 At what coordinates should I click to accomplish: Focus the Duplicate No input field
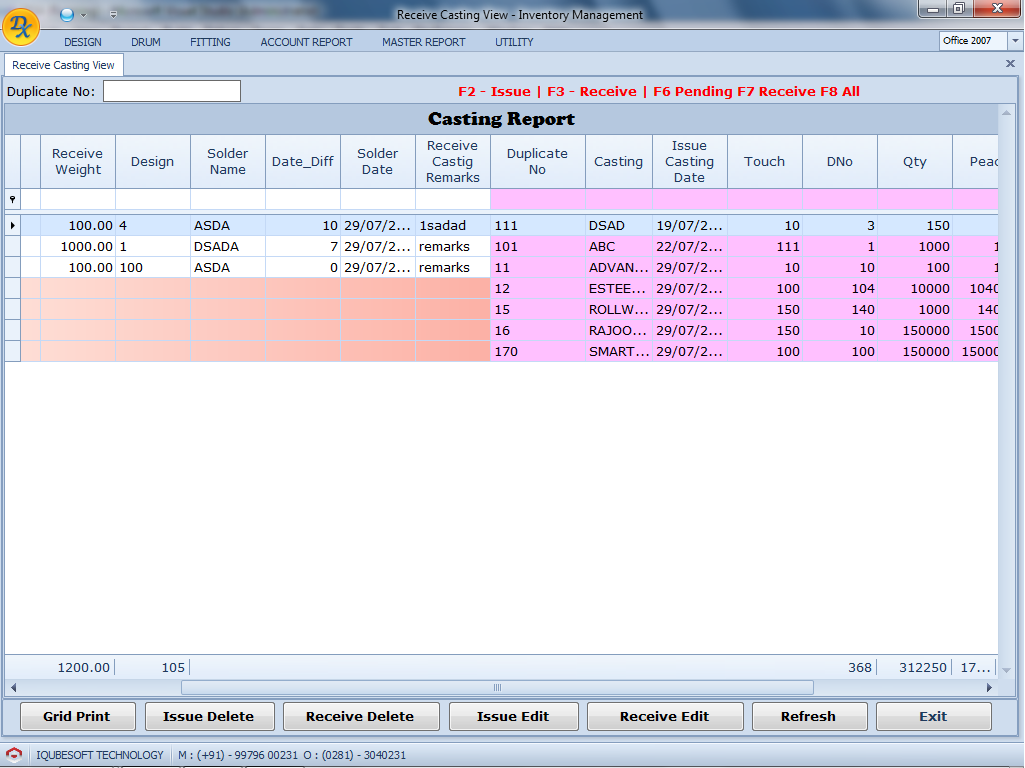[x=172, y=91]
